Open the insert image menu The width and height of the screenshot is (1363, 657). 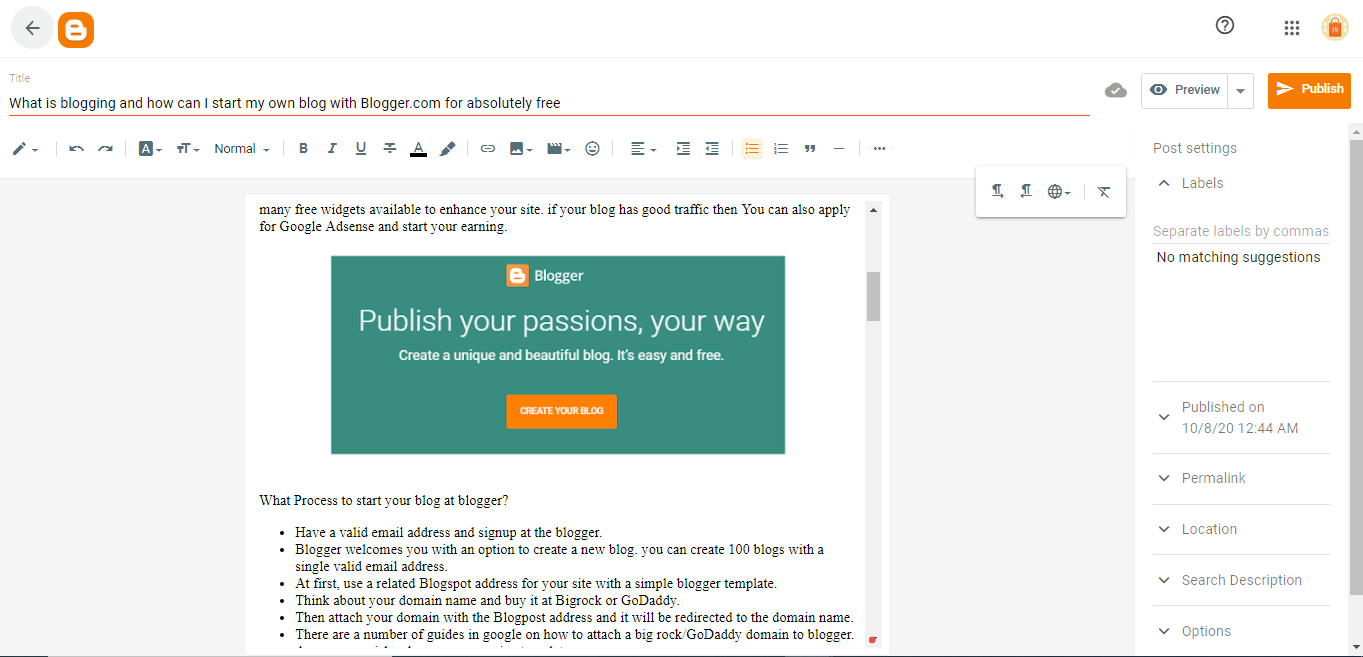click(x=521, y=149)
